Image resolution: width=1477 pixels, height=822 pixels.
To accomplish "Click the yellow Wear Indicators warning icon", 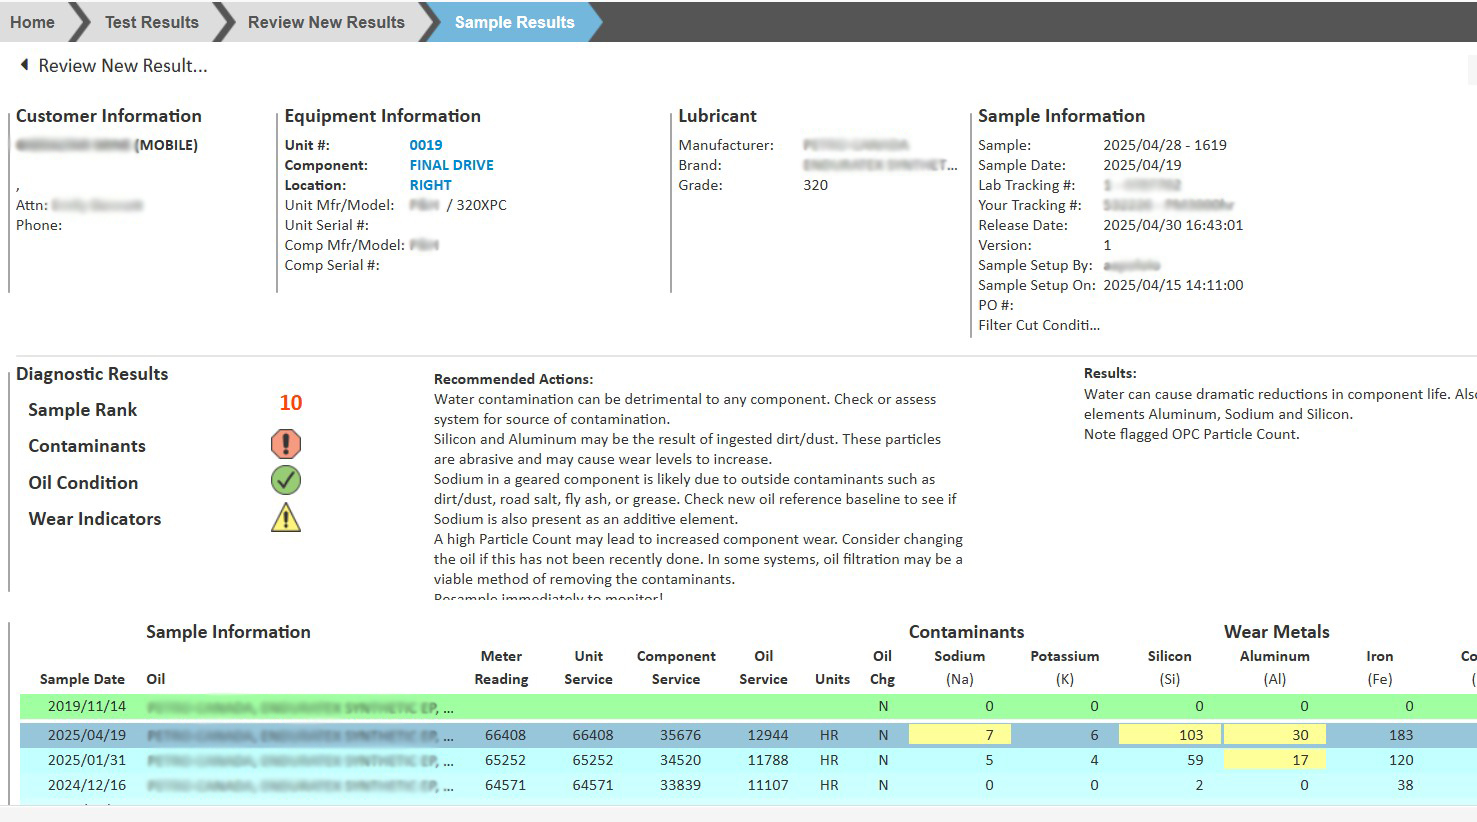I will point(285,518).
